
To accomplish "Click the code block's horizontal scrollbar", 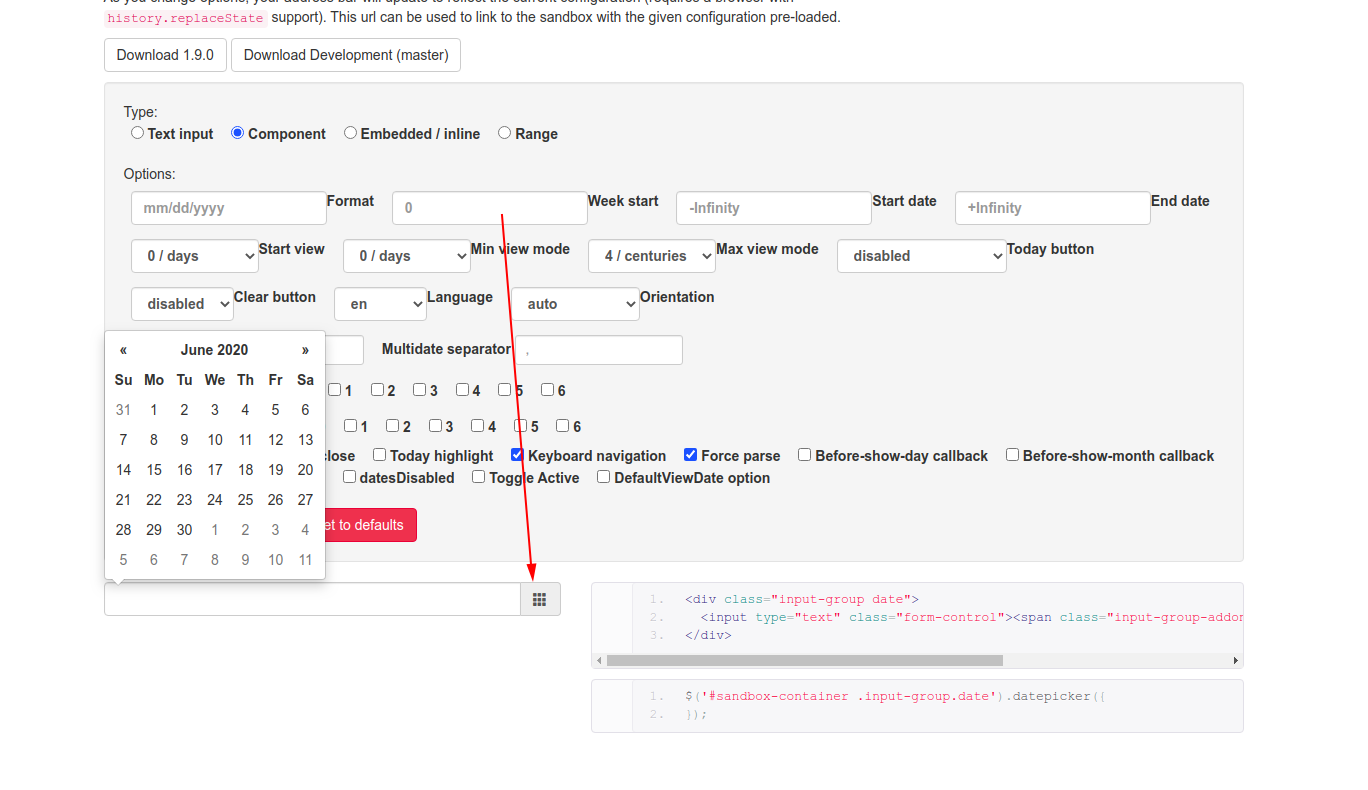I will click(x=800, y=660).
